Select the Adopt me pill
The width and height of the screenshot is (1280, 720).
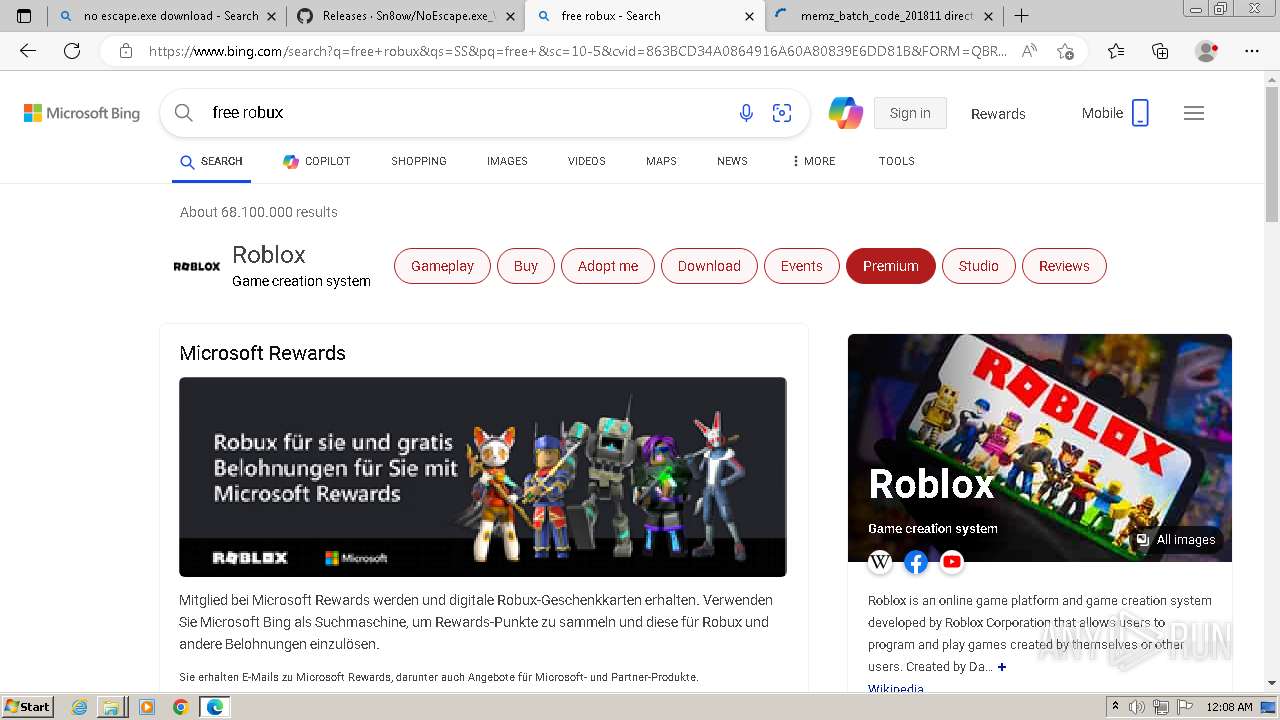pos(608,266)
